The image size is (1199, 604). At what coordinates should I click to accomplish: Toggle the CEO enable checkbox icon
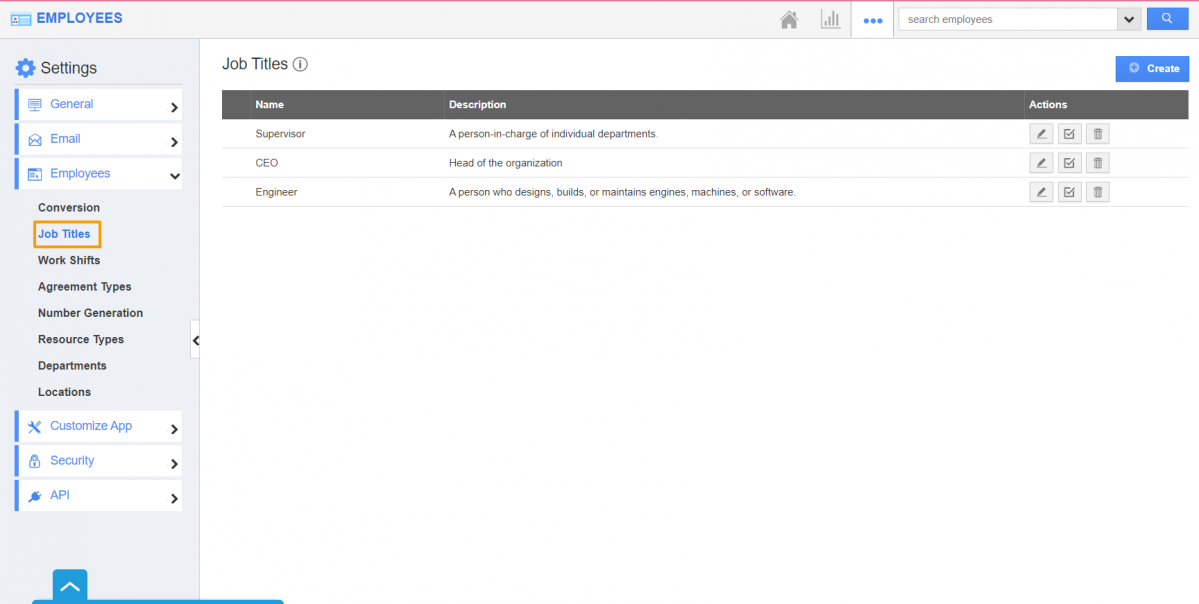pyautogui.click(x=1069, y=163)
